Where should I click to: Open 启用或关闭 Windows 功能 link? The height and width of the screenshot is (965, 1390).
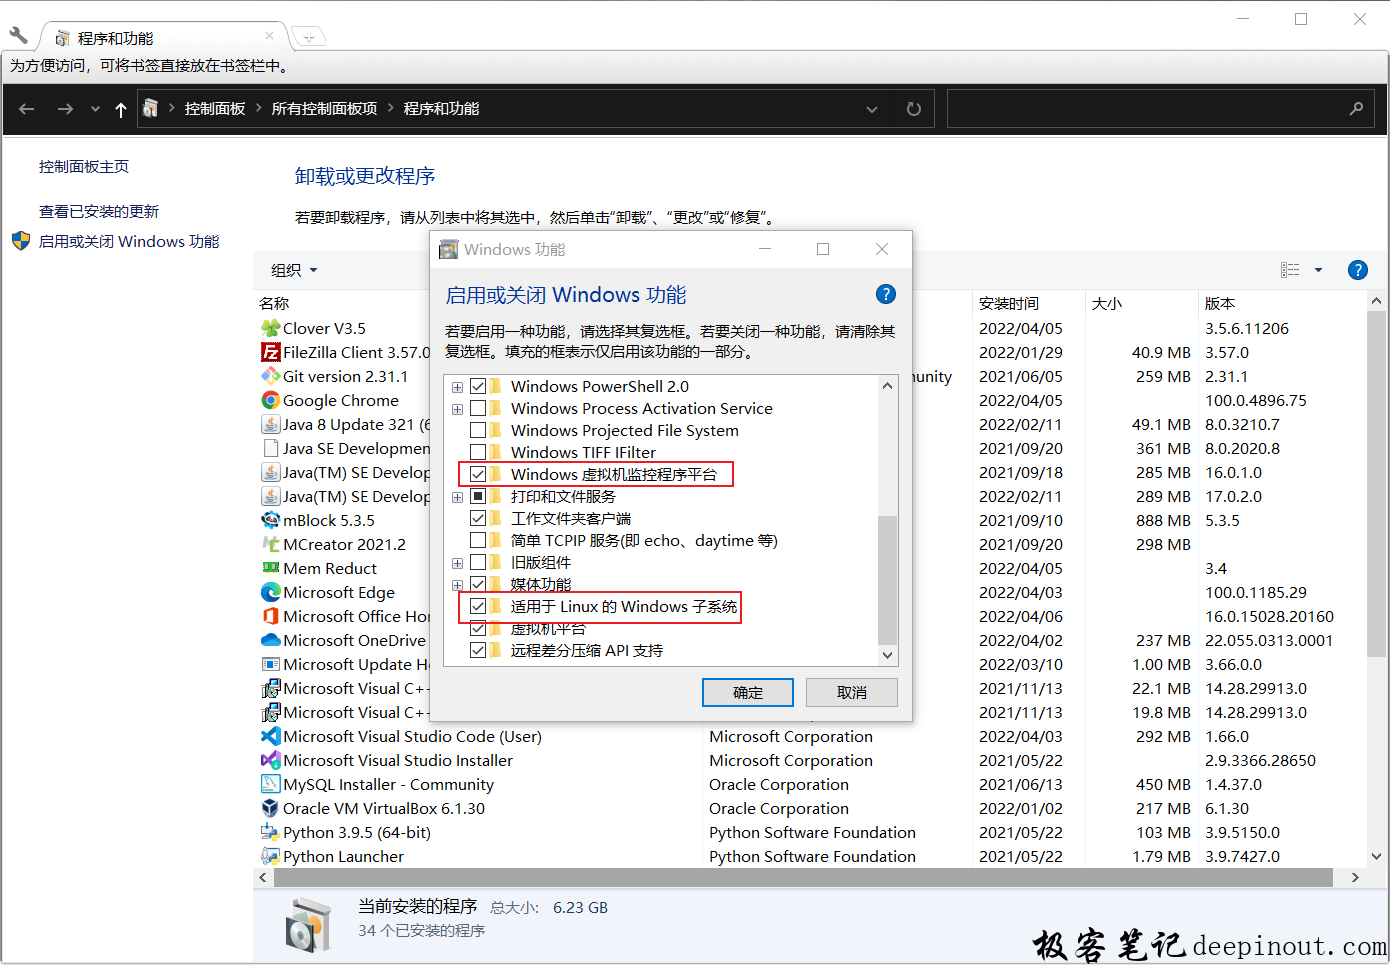129,241
